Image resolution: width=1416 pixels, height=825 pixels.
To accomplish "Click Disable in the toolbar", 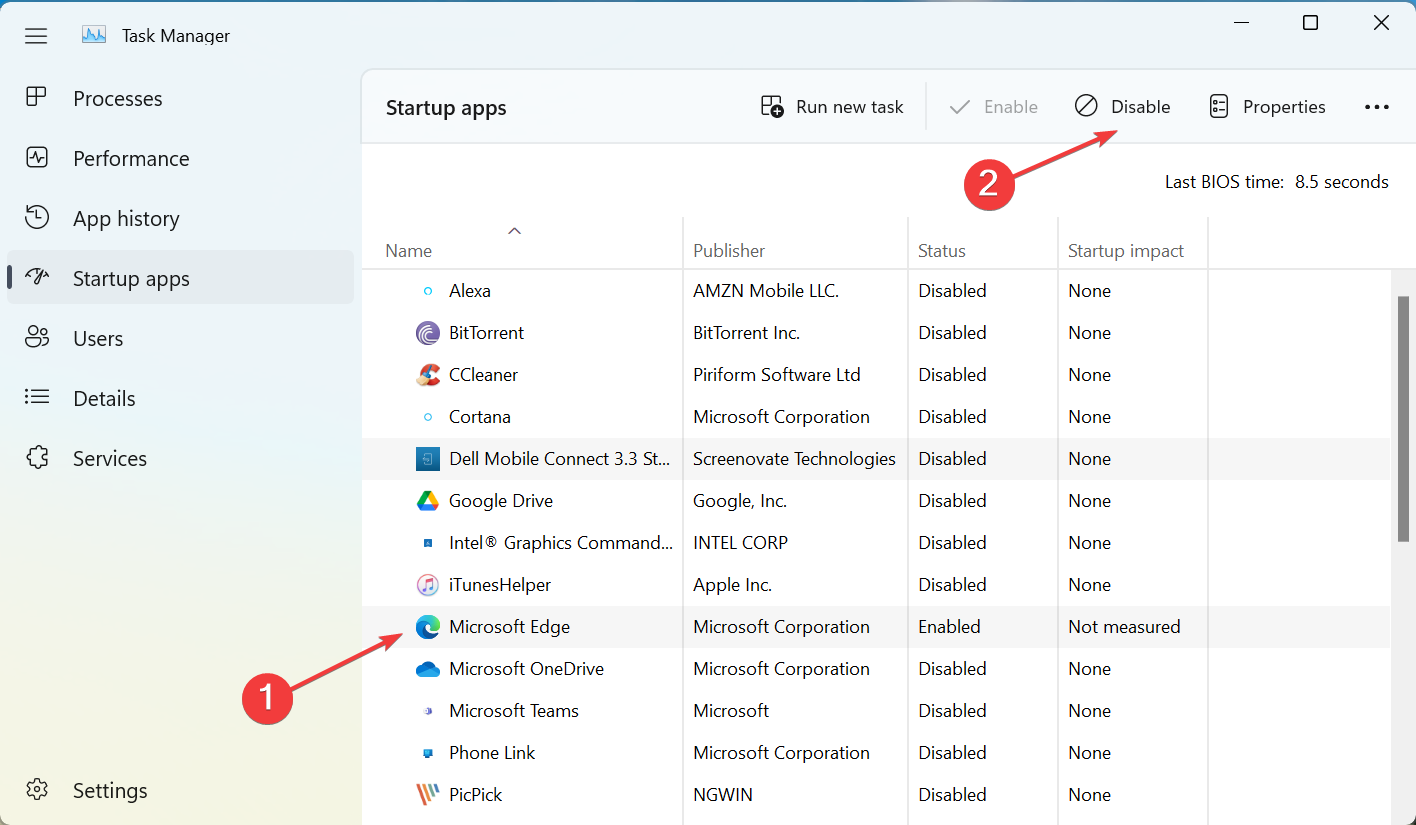I will coord(1122,107).
